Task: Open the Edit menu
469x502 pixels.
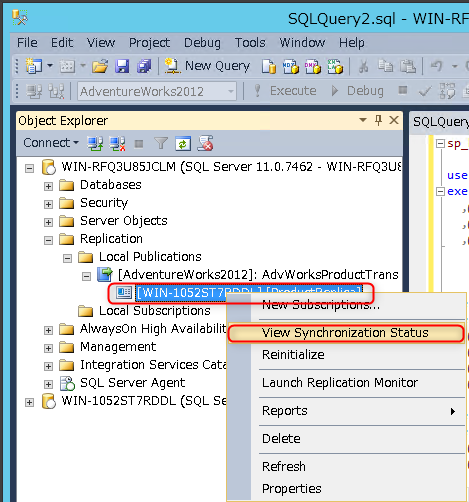Action: tap(62, 43)
